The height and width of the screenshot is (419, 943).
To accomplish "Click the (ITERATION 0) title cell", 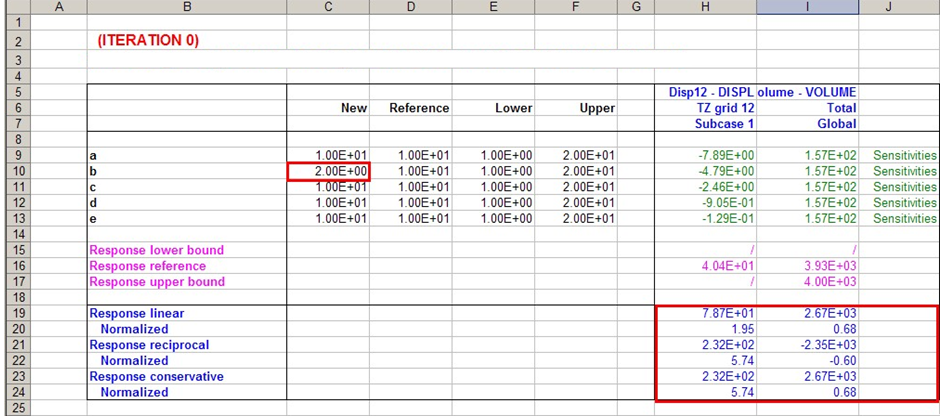I will click(x=148, y=41).
